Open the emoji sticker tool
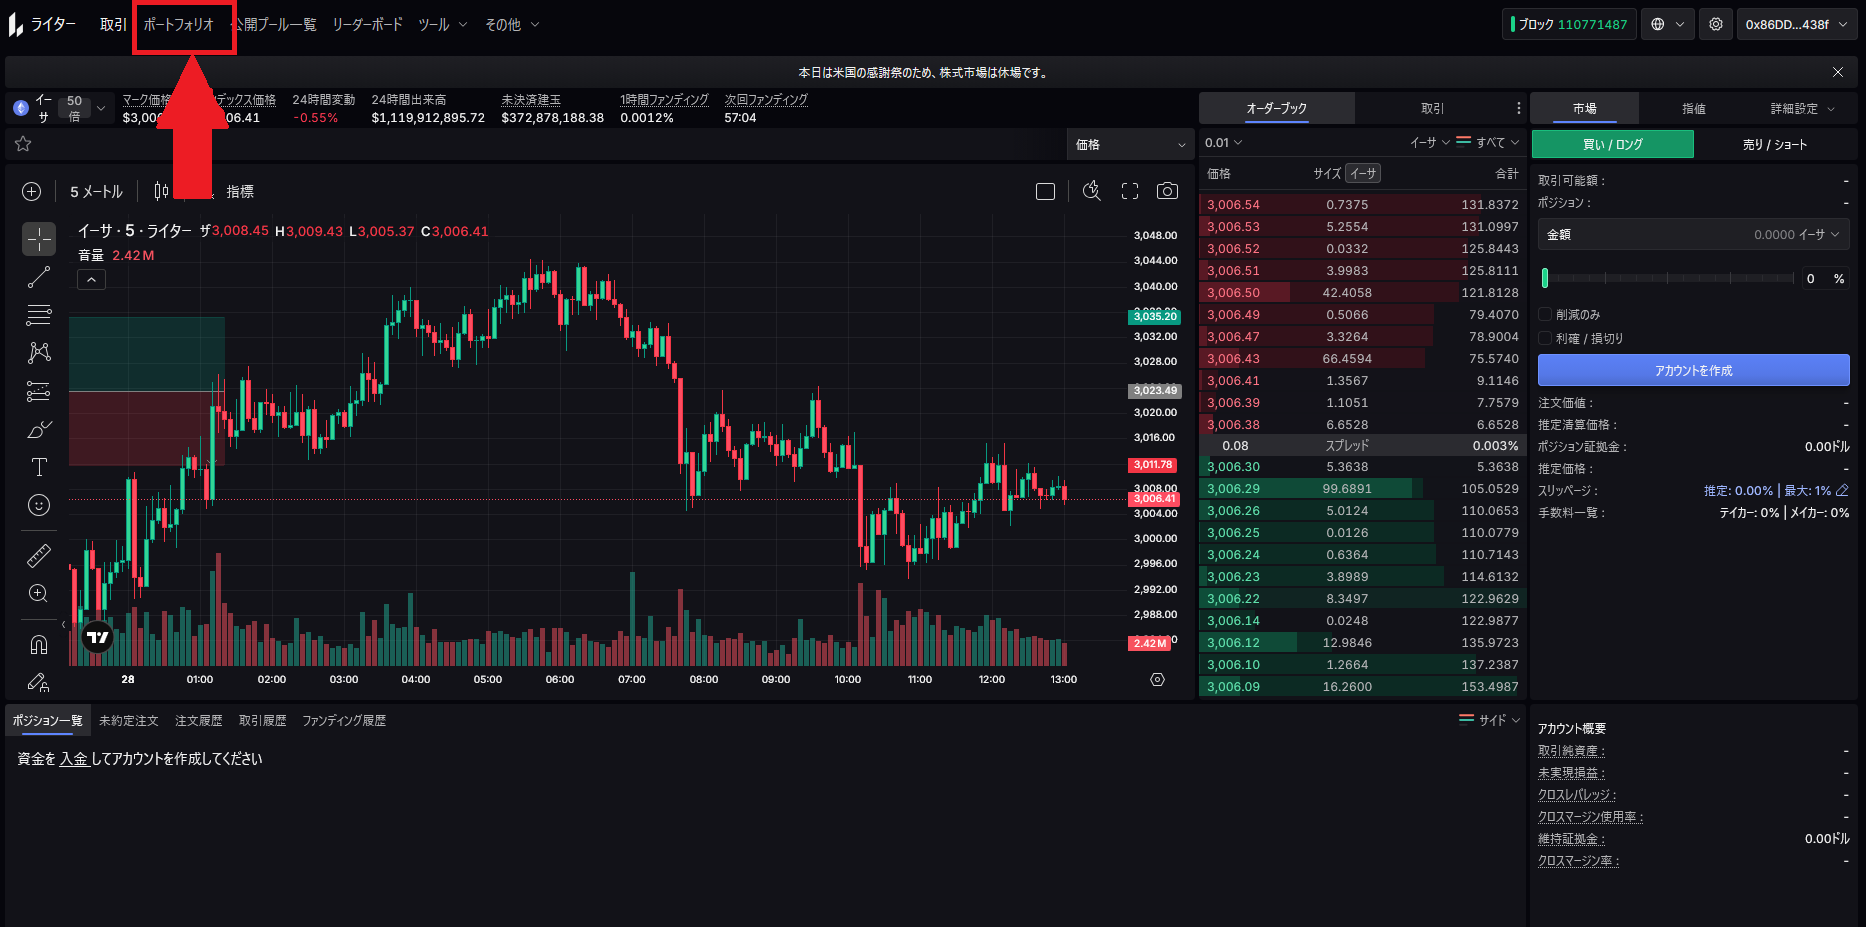This screenshot has width=1866, height=927. point(39,505)
